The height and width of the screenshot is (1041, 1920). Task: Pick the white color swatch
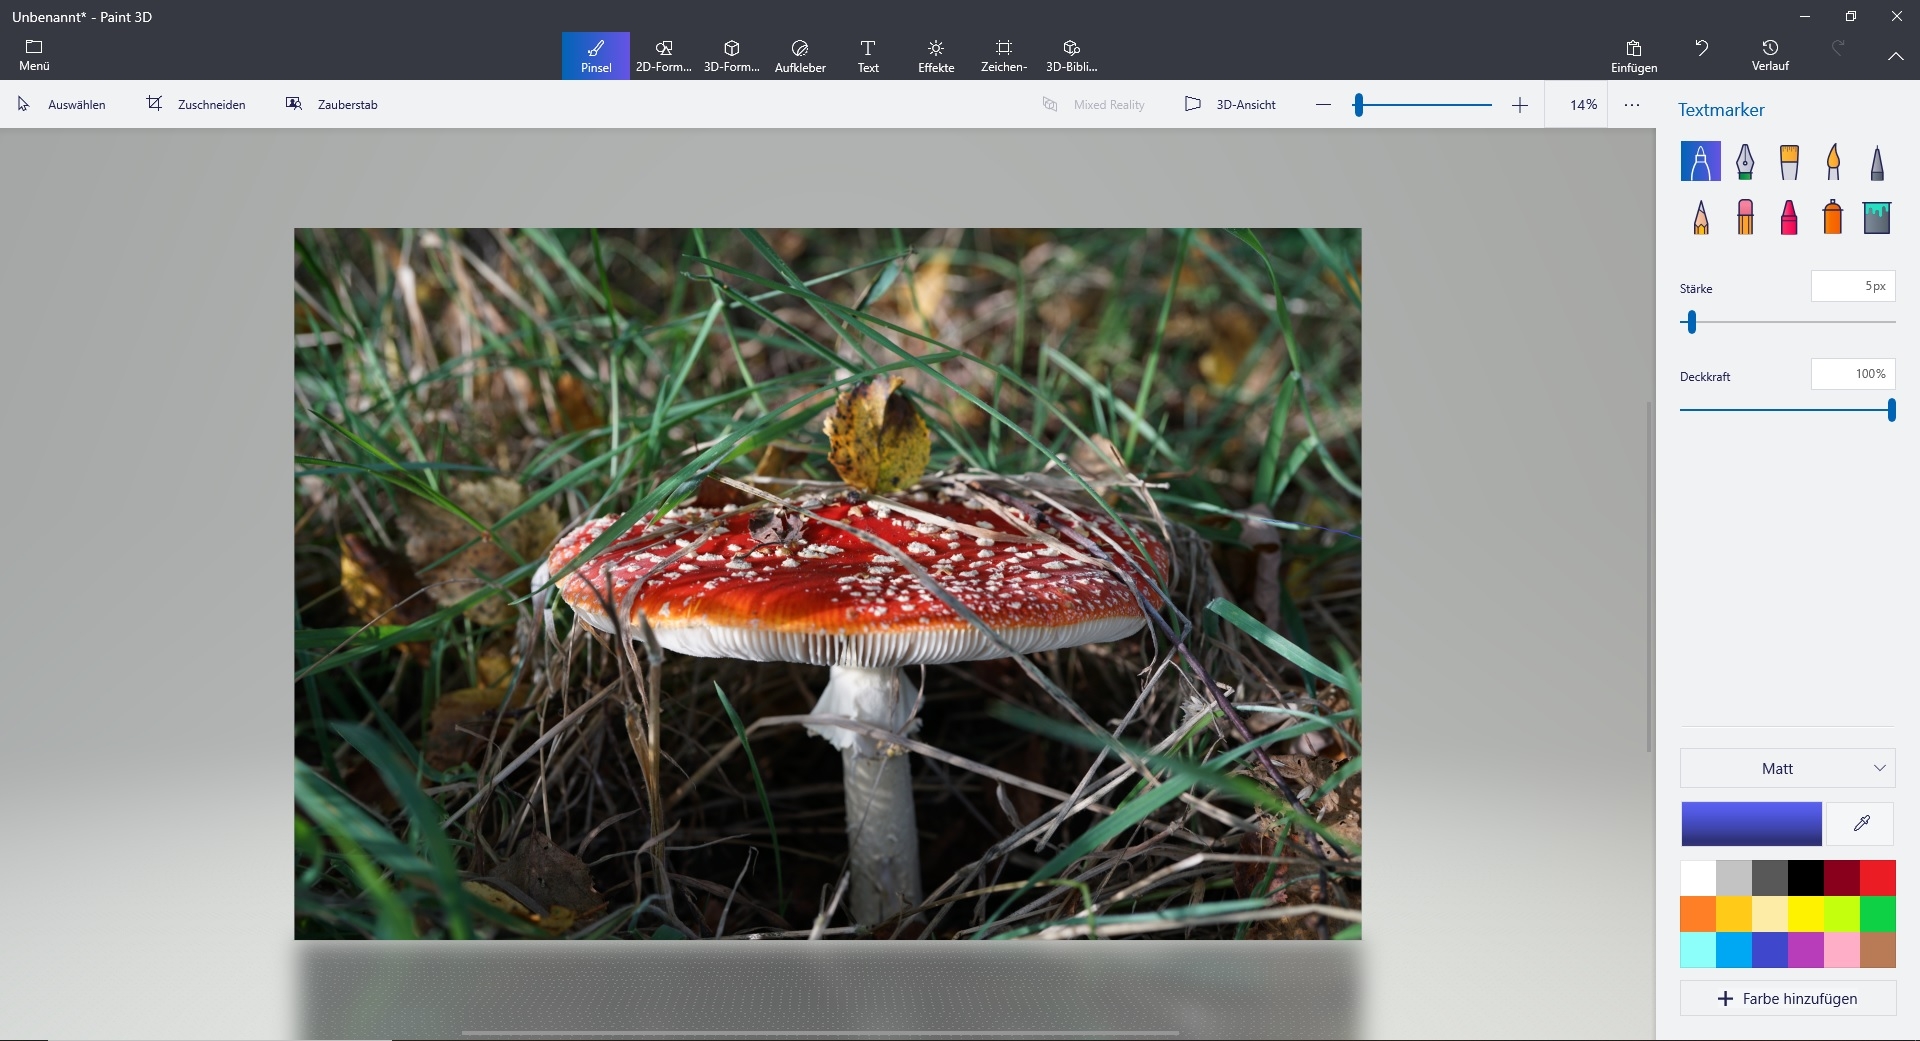[x=1698, y=878]
